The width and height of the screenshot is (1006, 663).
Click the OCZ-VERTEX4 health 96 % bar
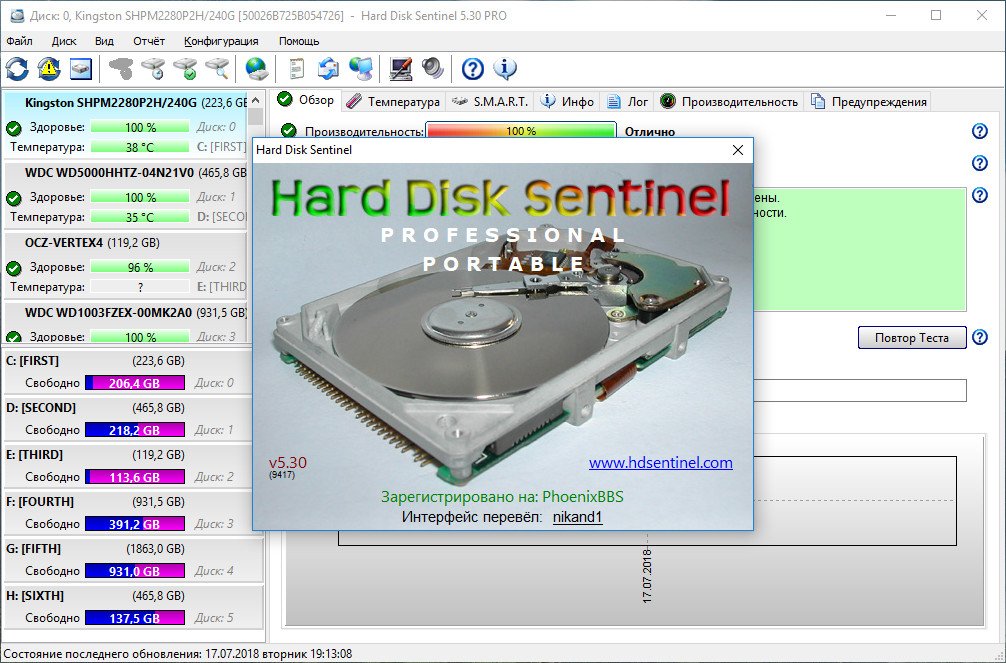coord(140,268)
